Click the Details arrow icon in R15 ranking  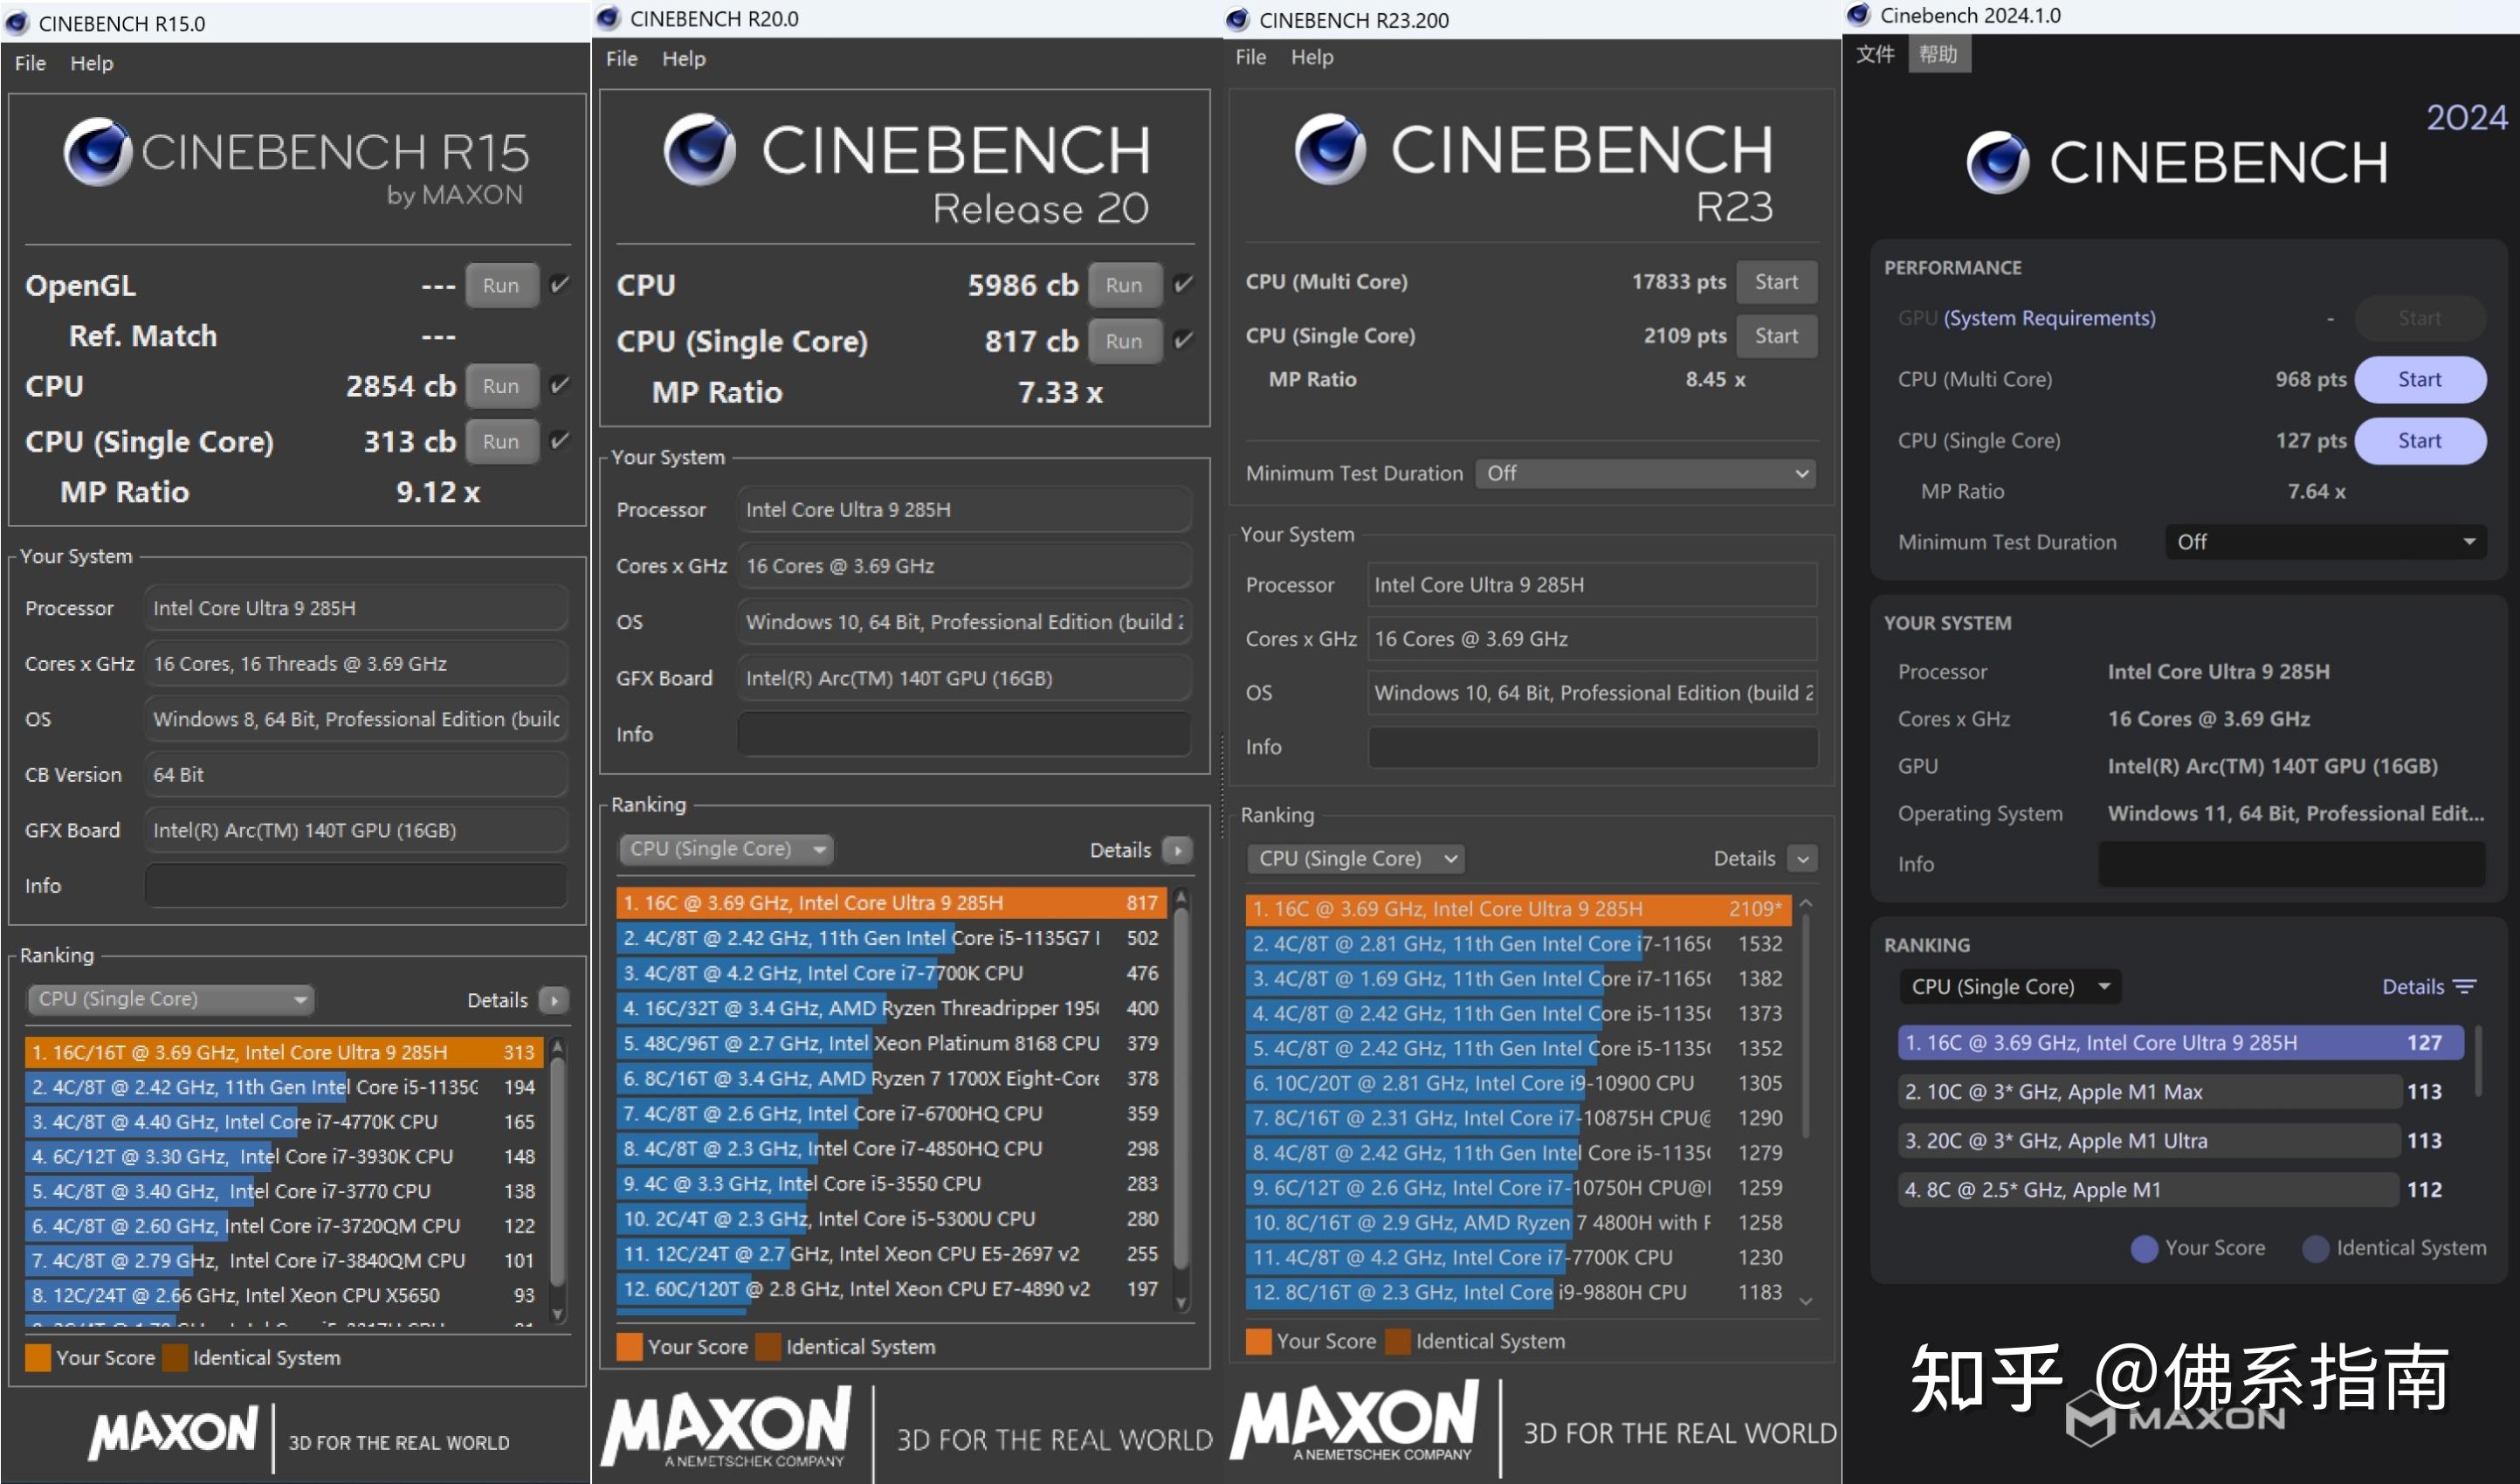click(554, 1000)
